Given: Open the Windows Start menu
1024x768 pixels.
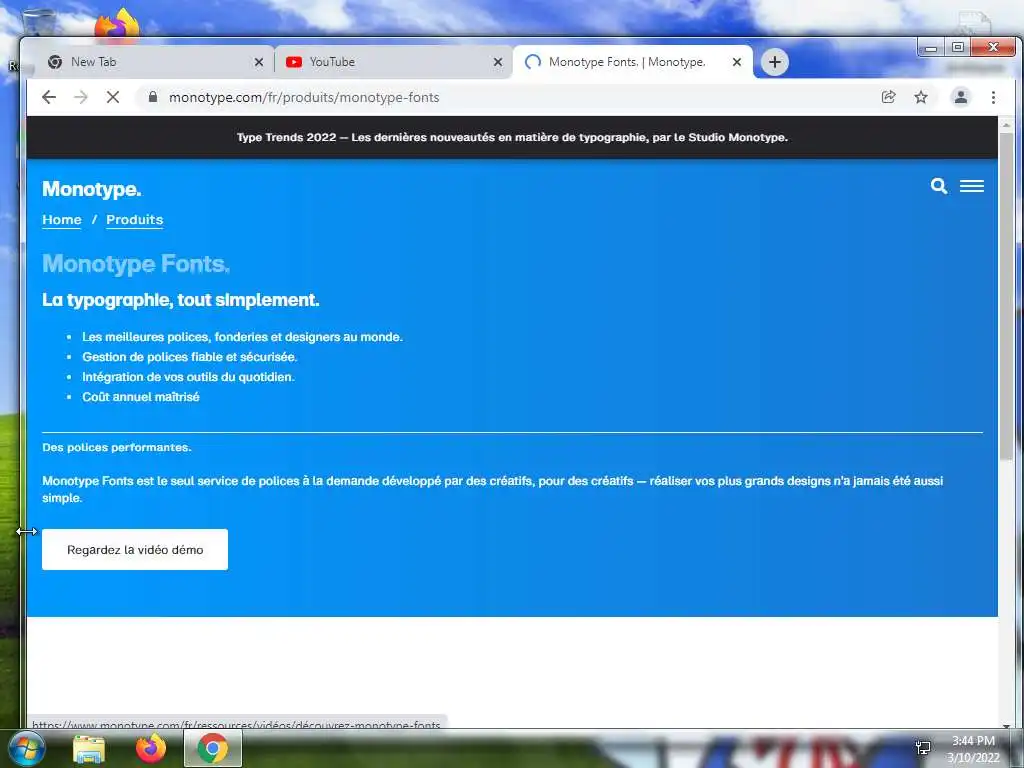Looking at the screenshot, I should (x=25, y=749).
